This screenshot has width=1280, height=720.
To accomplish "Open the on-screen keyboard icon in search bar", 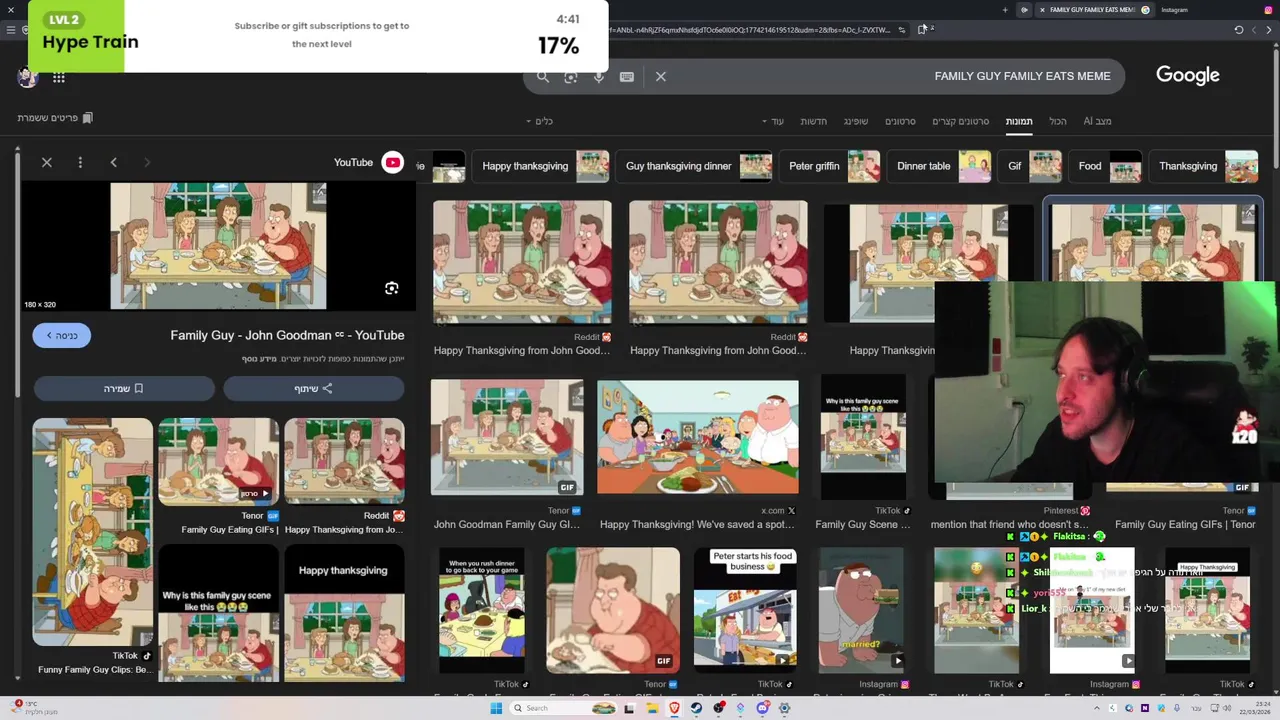I will pyautogui.click(x=627, y=76).
